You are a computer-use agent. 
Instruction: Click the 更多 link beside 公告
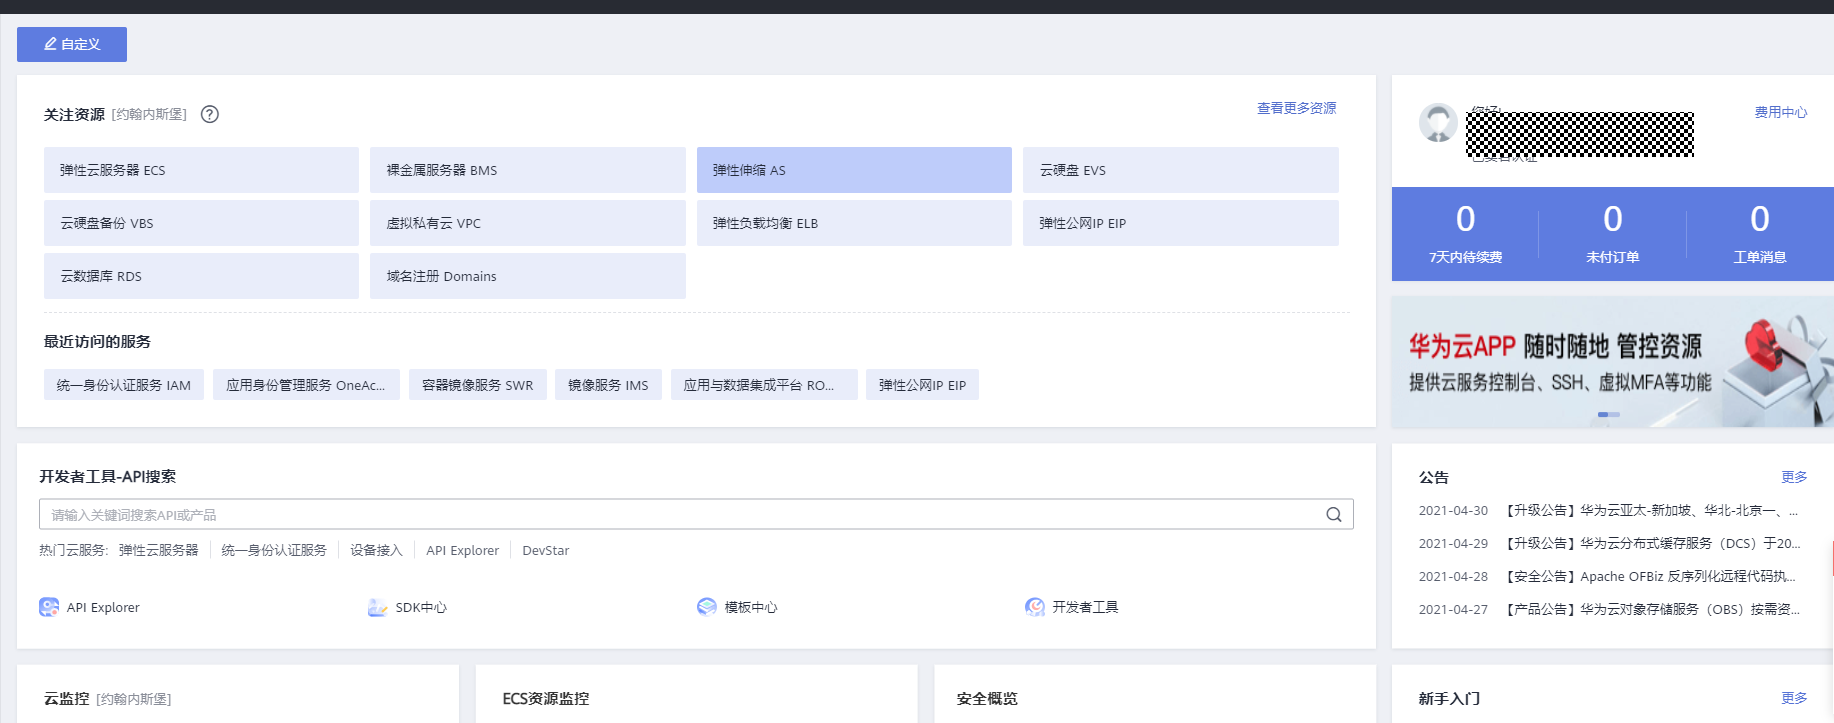[1793, 477]
